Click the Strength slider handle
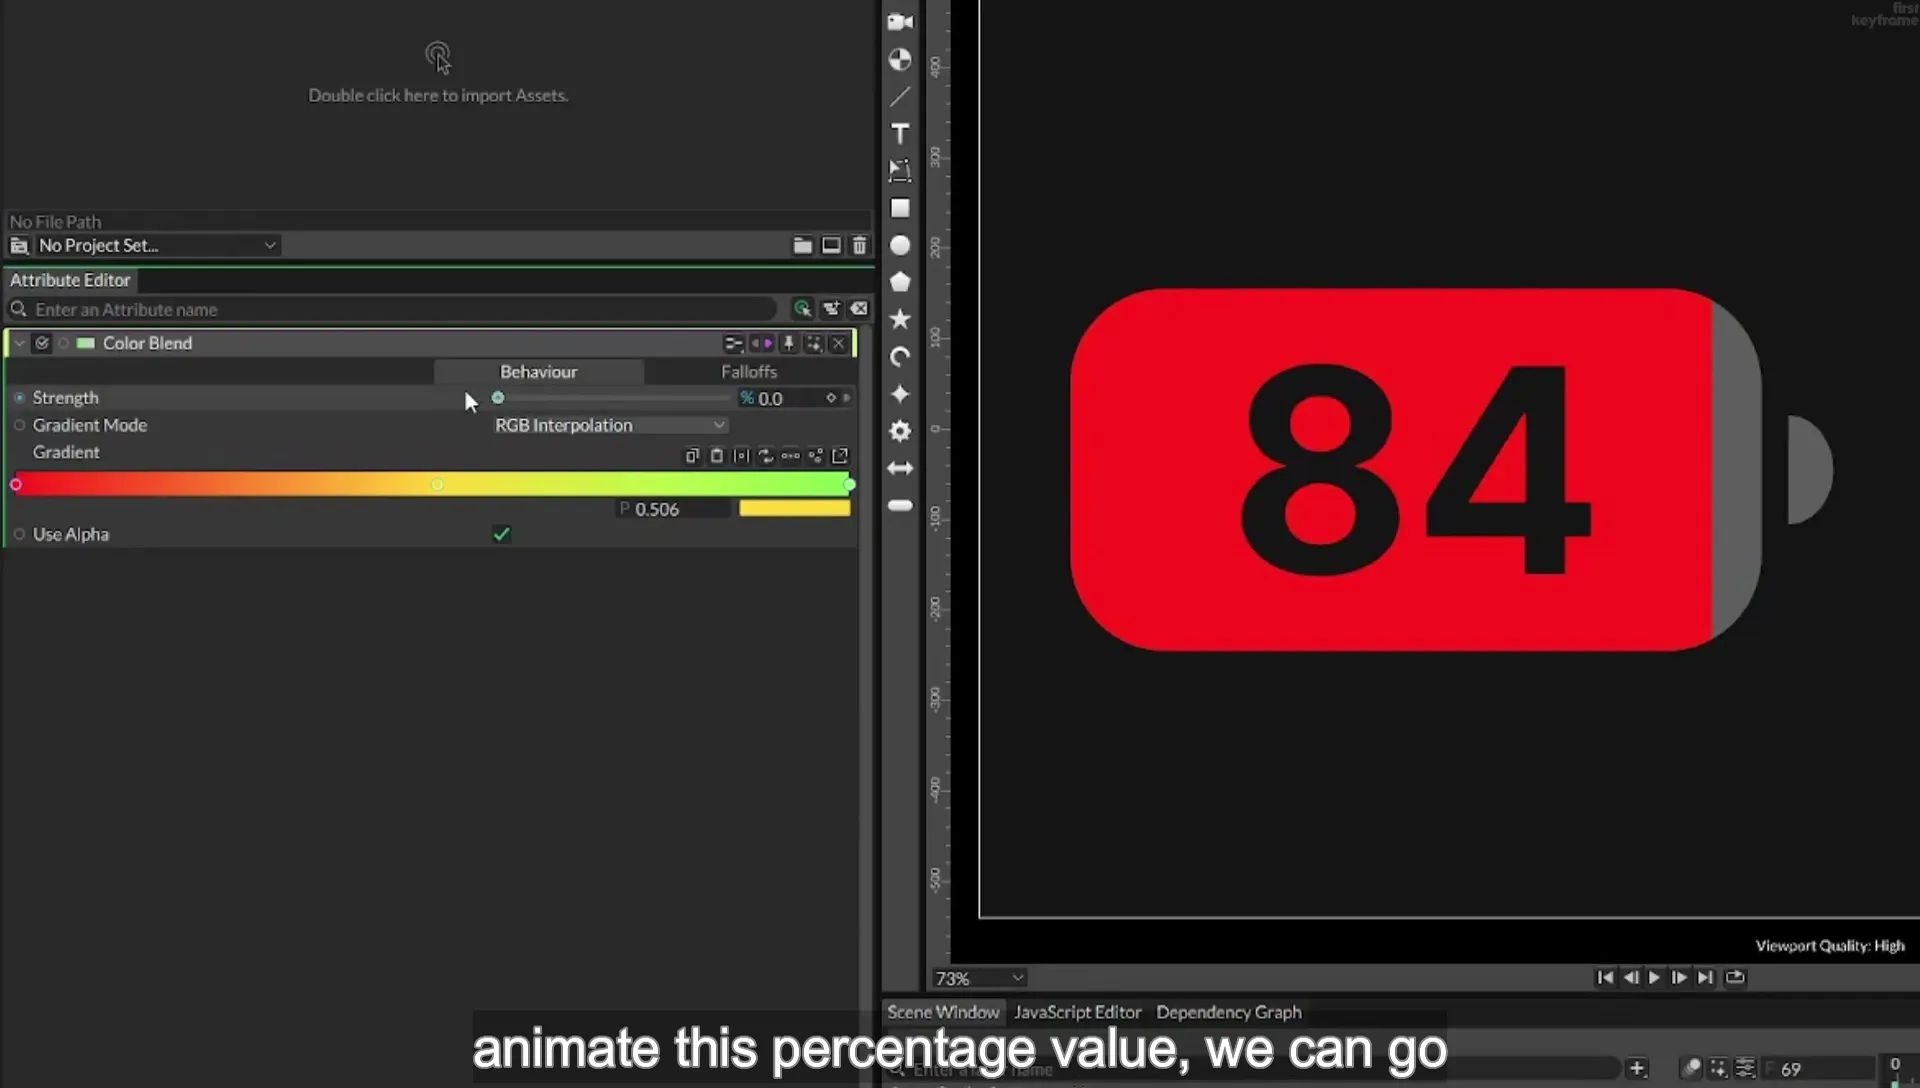1920x1088 pixels. [x=498, y=398]
